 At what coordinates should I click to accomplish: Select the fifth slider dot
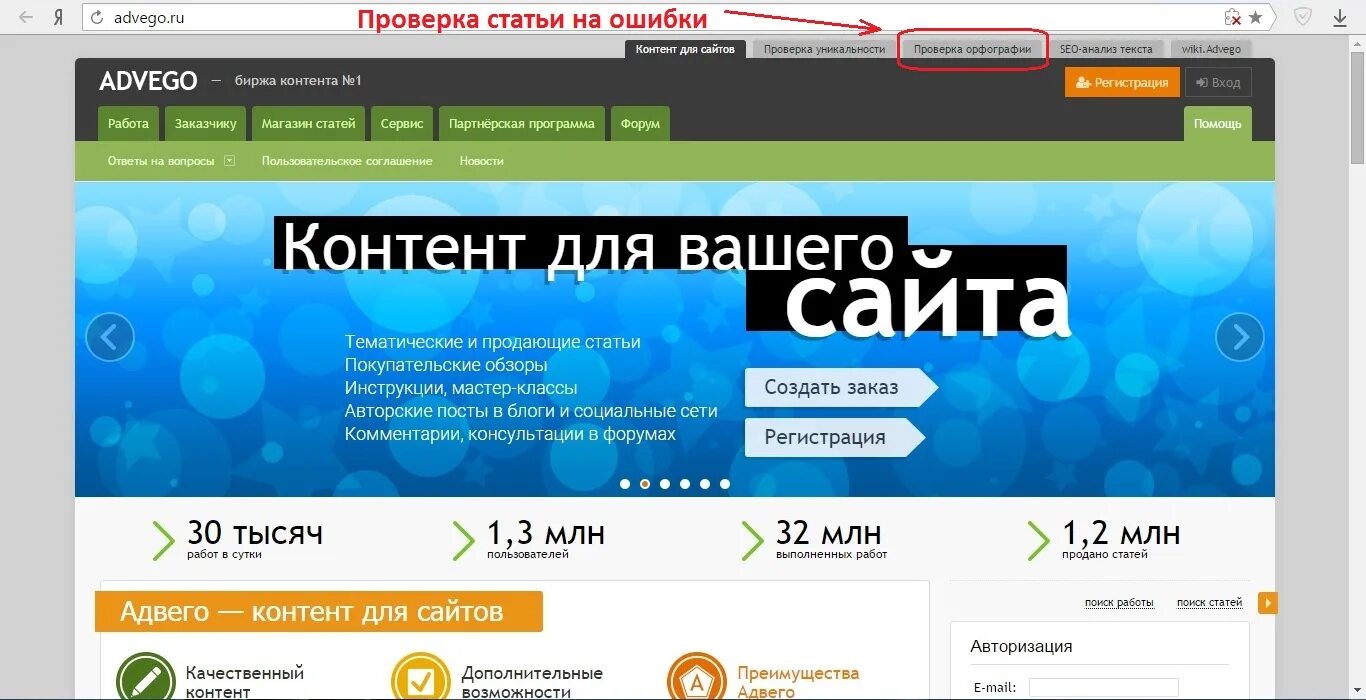tap(705, 484)
